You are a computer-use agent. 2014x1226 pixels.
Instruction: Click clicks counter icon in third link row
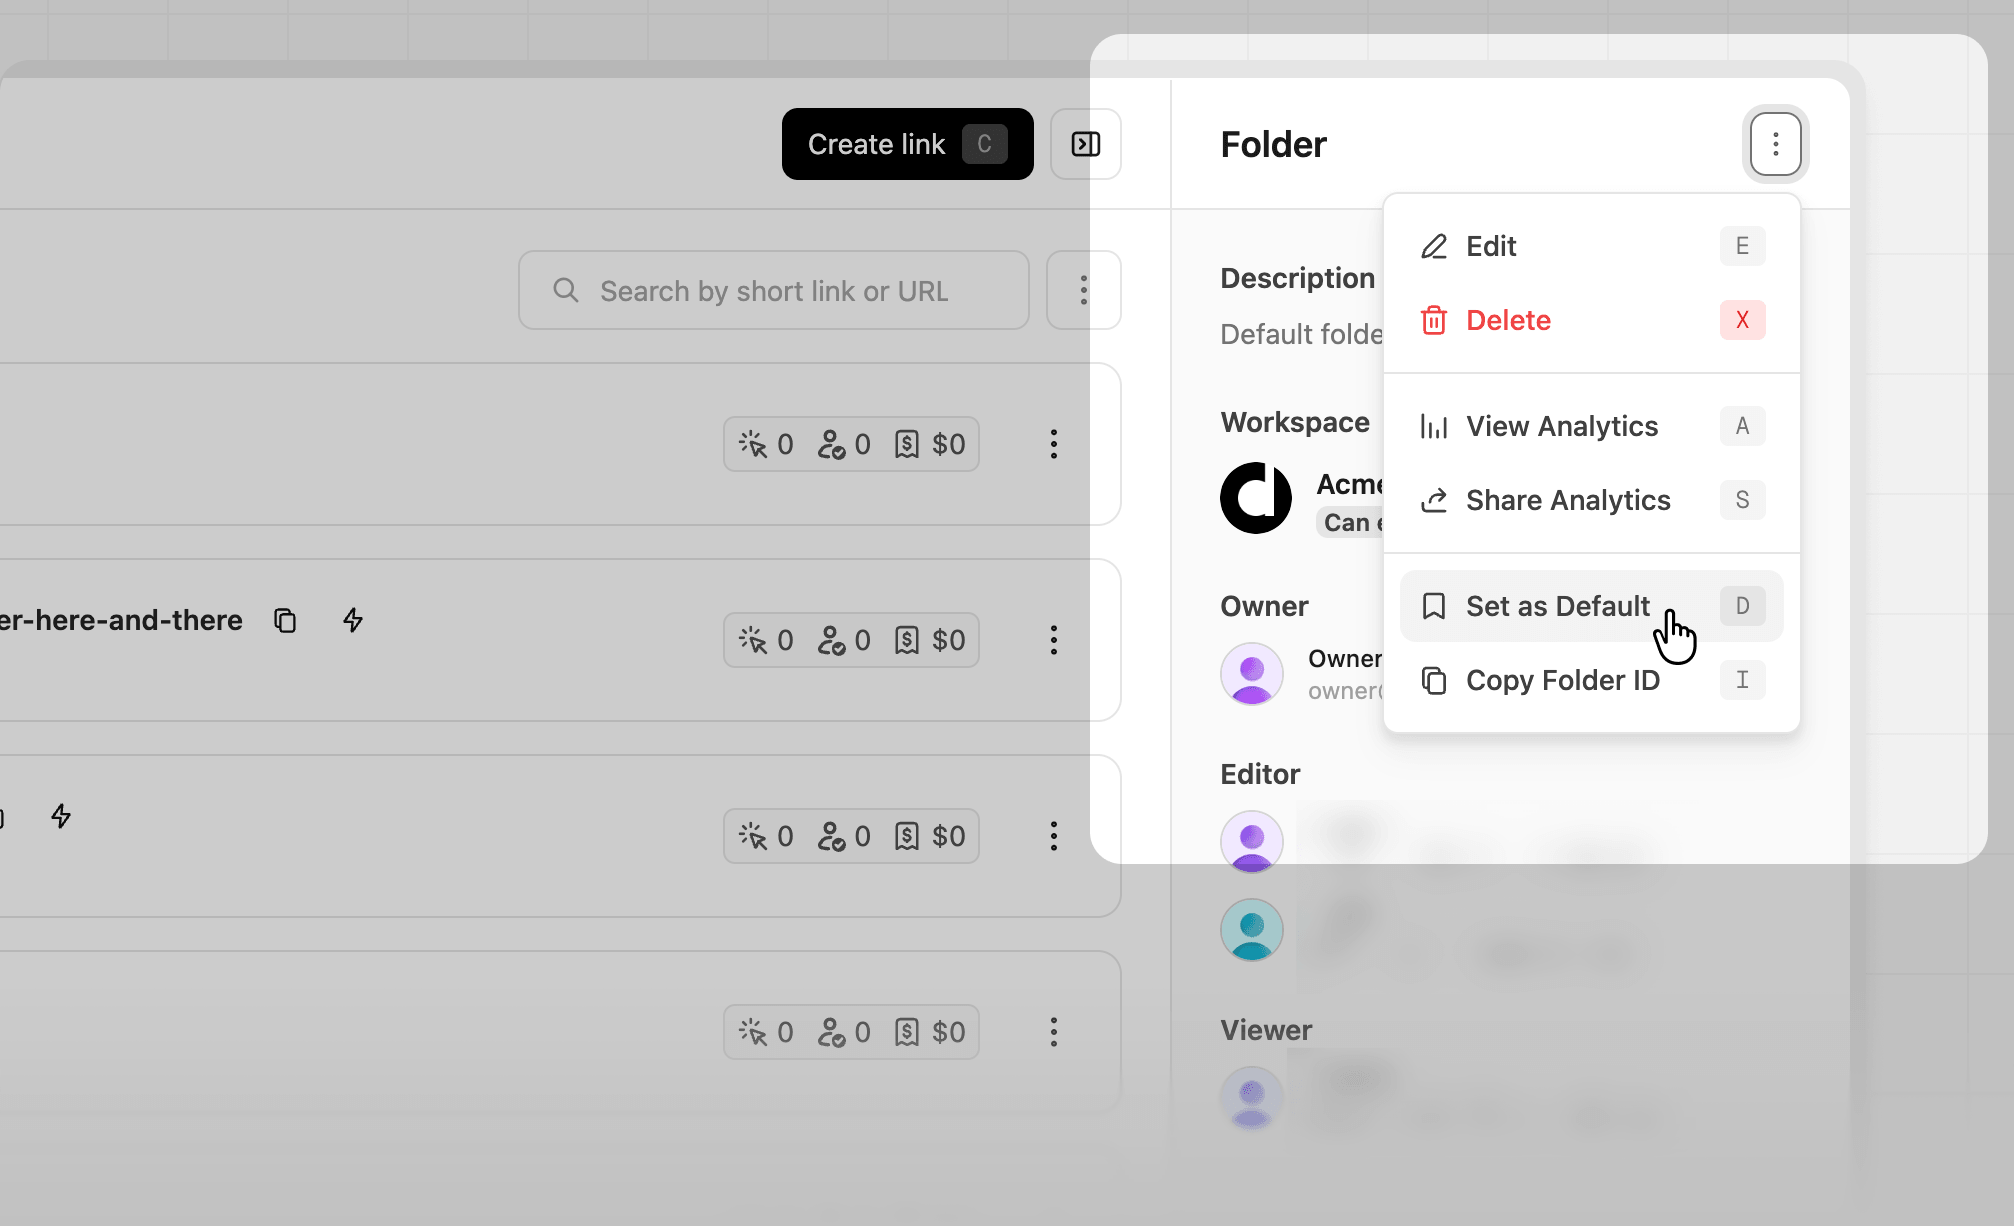(753, 836)
